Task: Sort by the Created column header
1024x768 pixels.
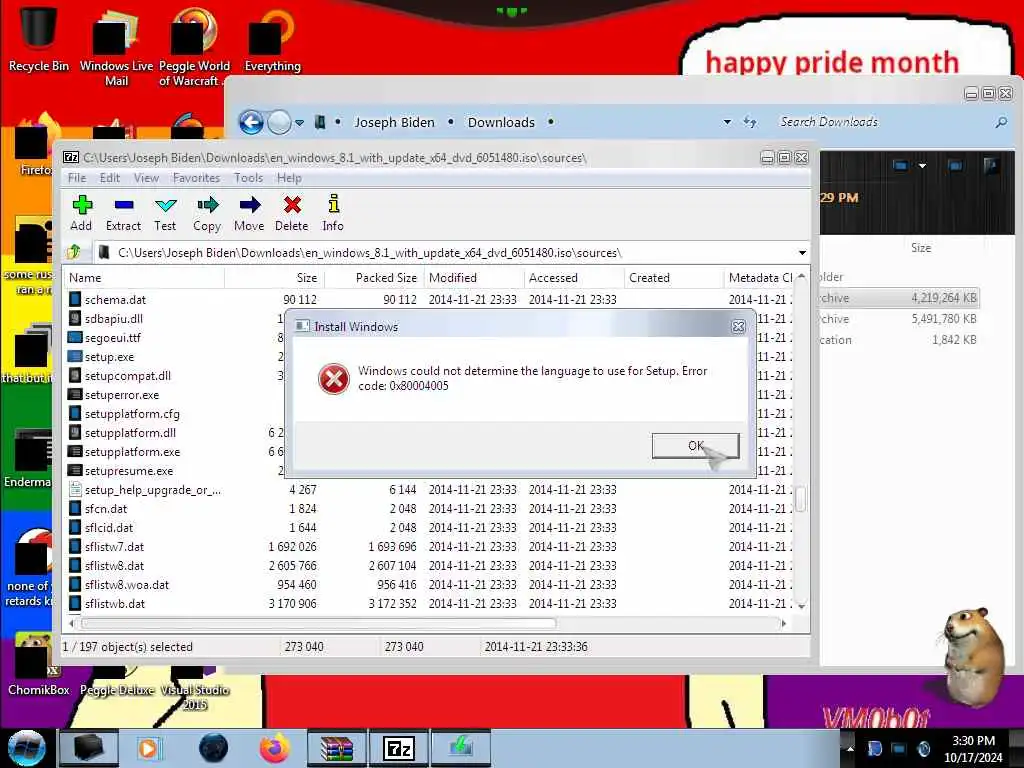Action: point(674,278)
